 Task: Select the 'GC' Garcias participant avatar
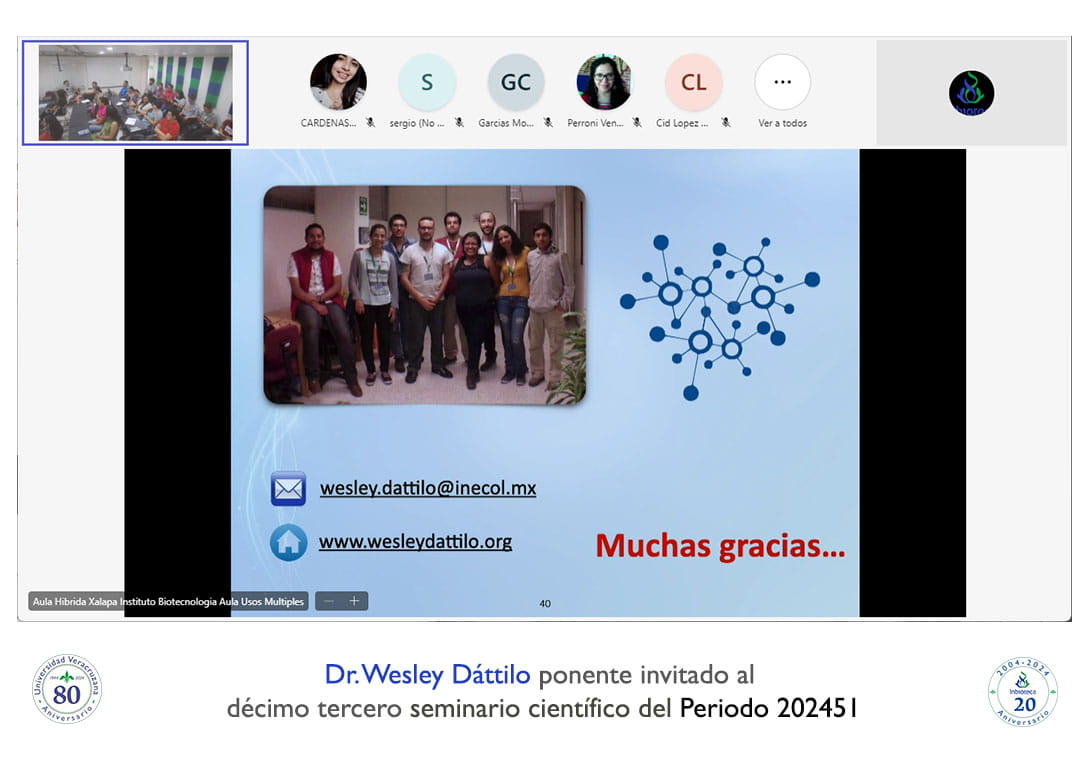516,82
